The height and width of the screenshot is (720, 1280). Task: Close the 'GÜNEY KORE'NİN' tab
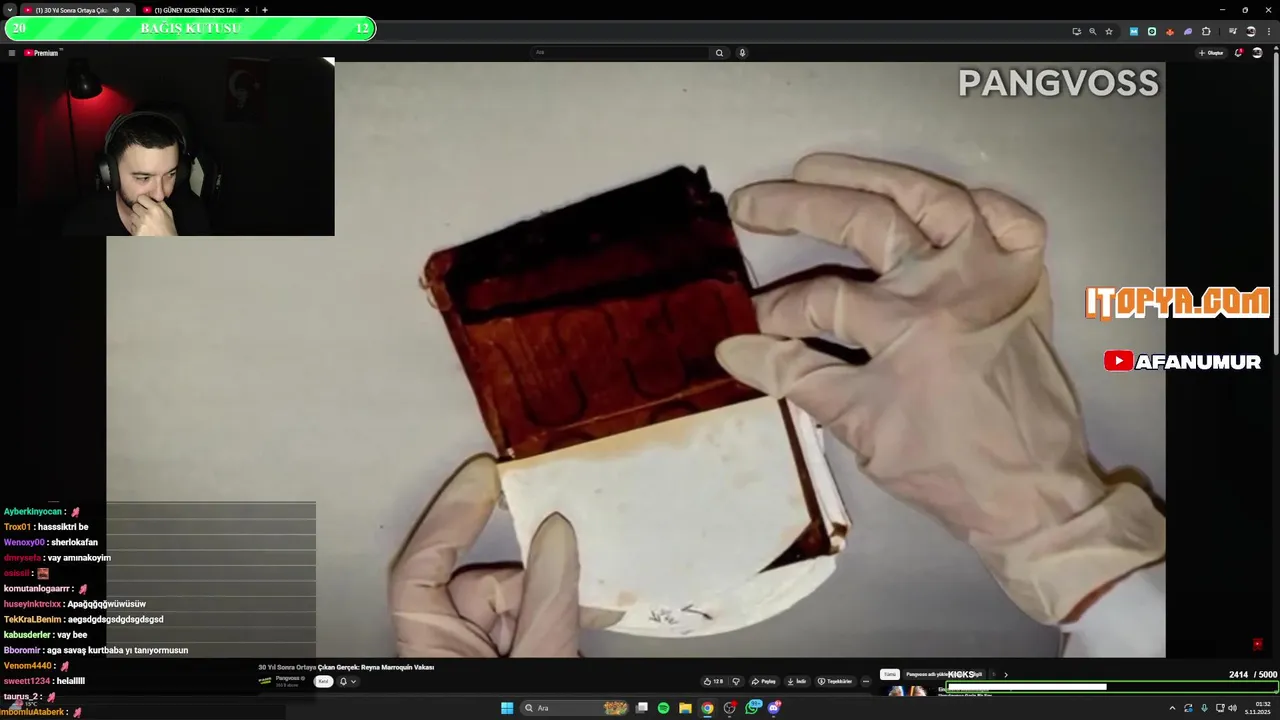(x=247, y=10)
